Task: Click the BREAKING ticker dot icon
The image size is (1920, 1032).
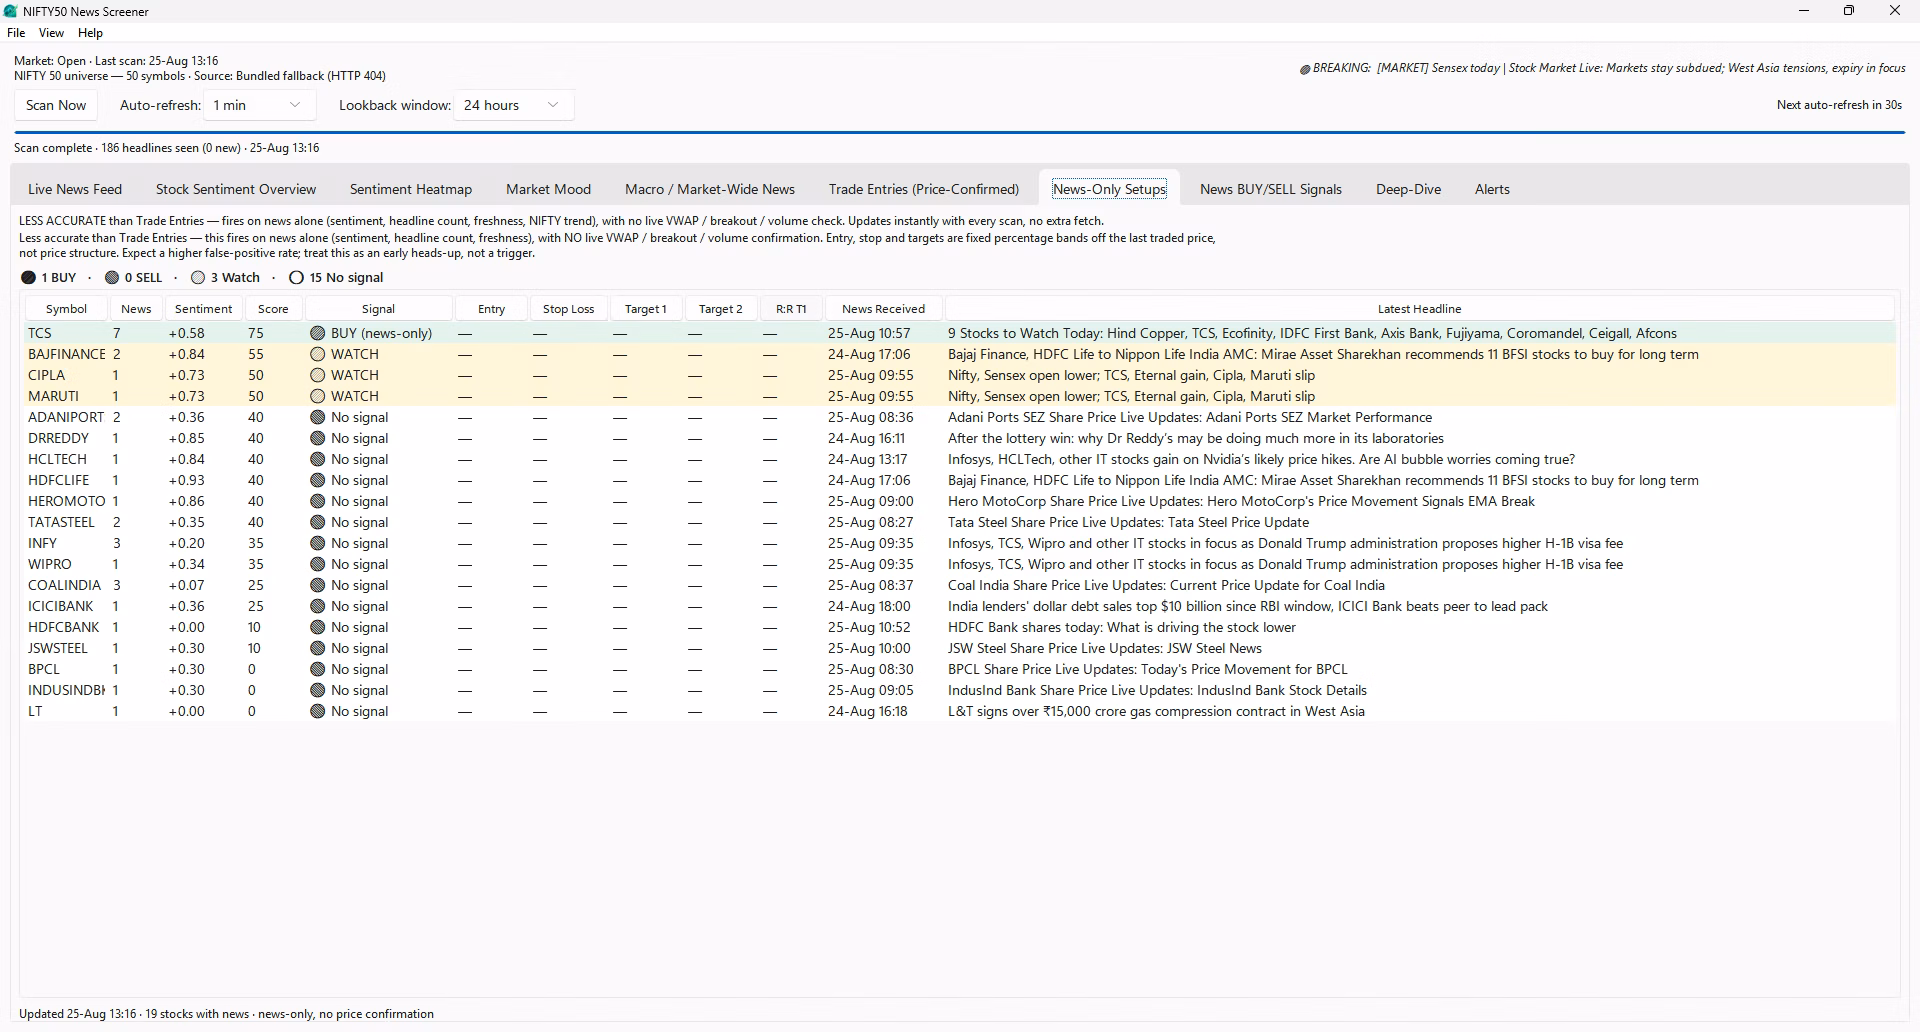Action: click(x=1305, y=69)
